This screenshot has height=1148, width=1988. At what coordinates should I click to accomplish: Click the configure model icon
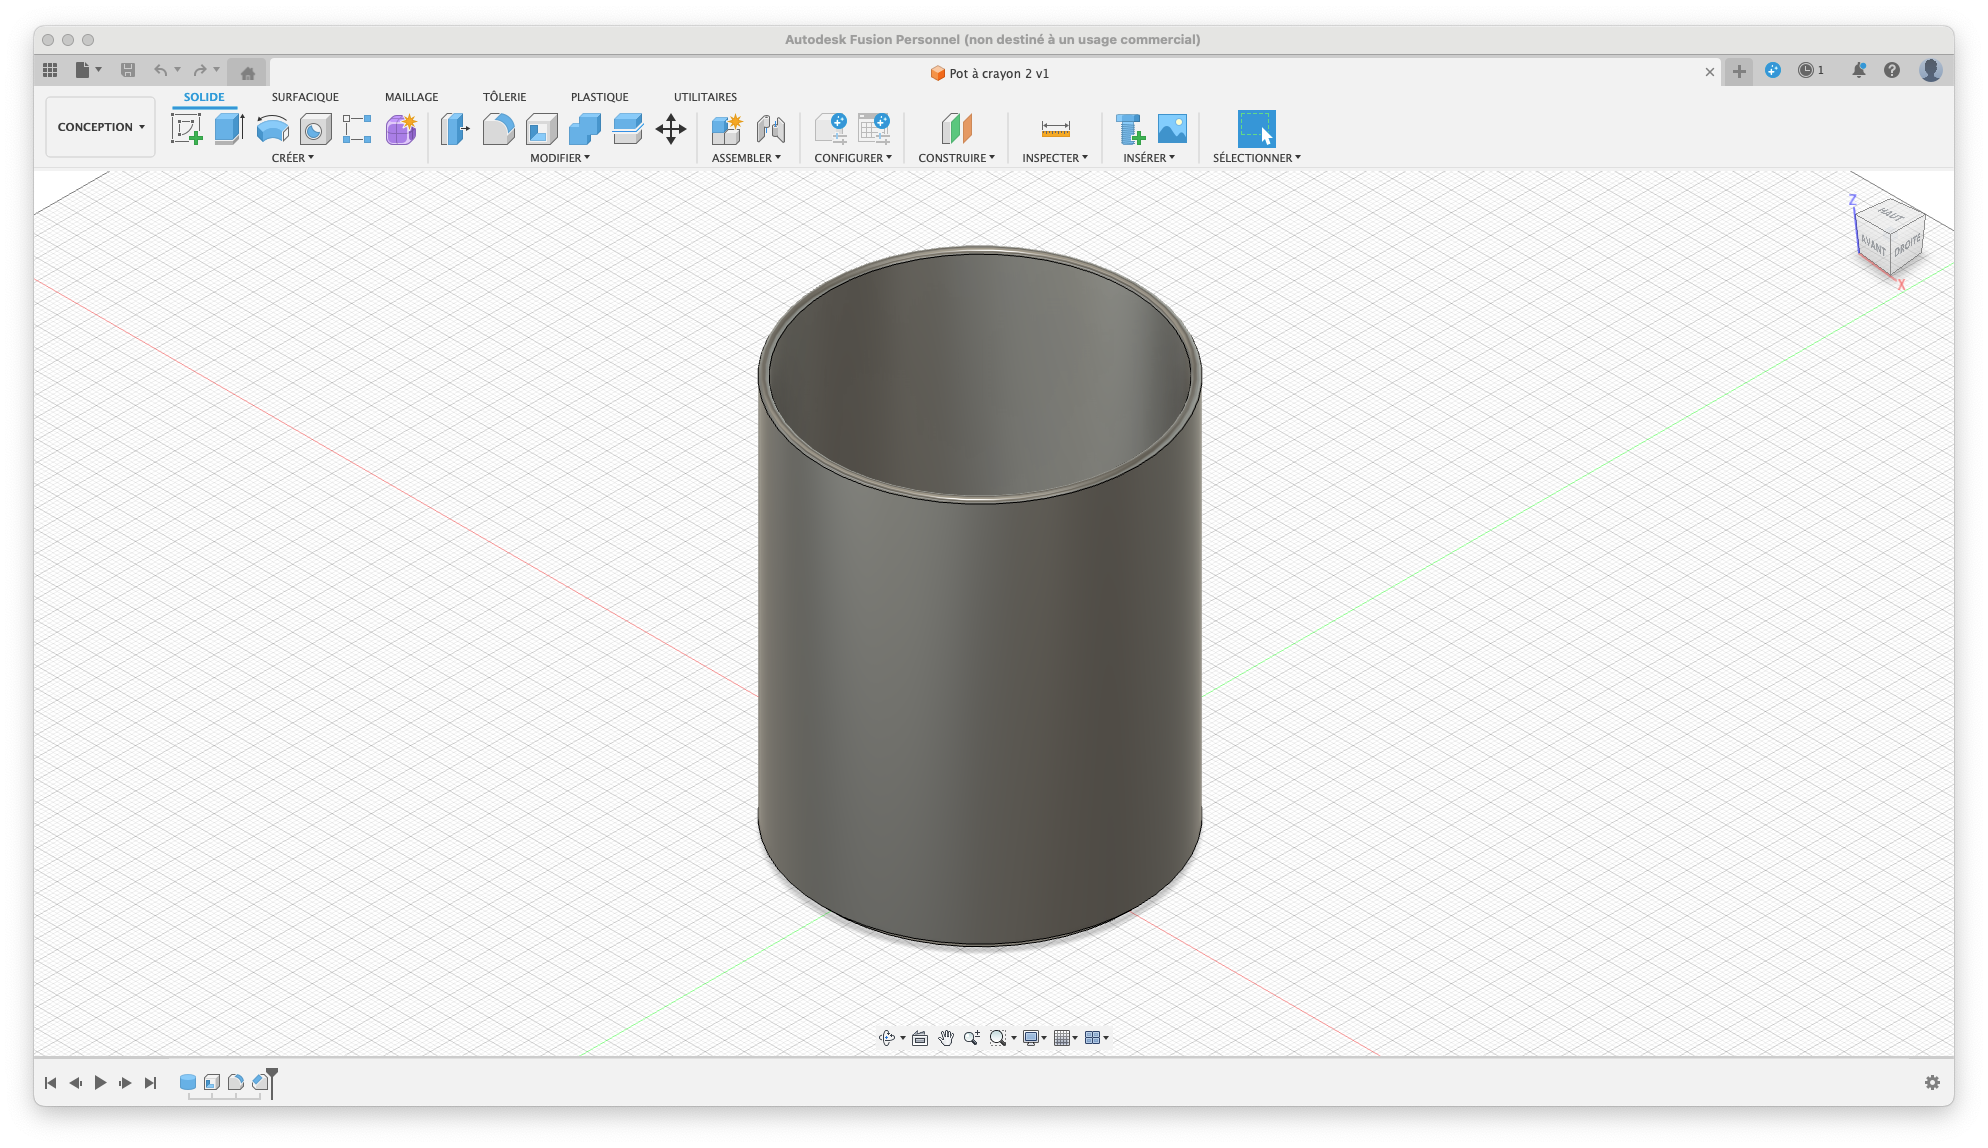tap(831, 129)
